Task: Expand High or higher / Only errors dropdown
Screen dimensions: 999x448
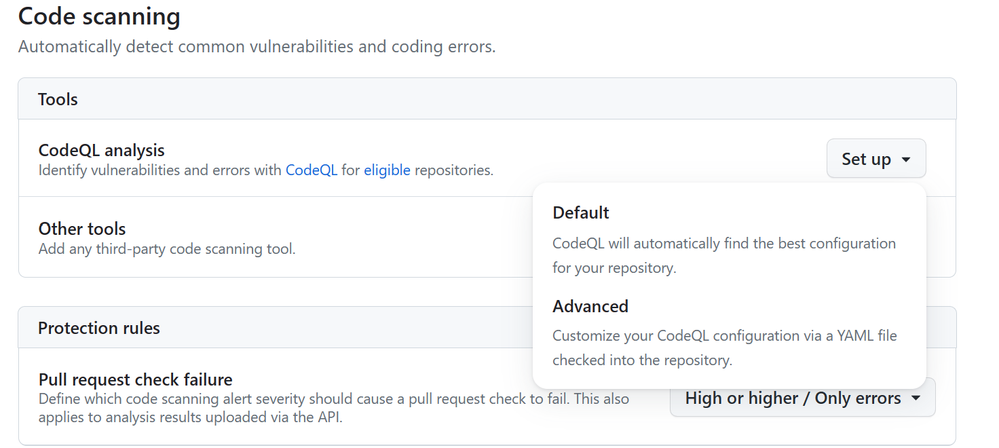Action: click(x=803, y=398)
